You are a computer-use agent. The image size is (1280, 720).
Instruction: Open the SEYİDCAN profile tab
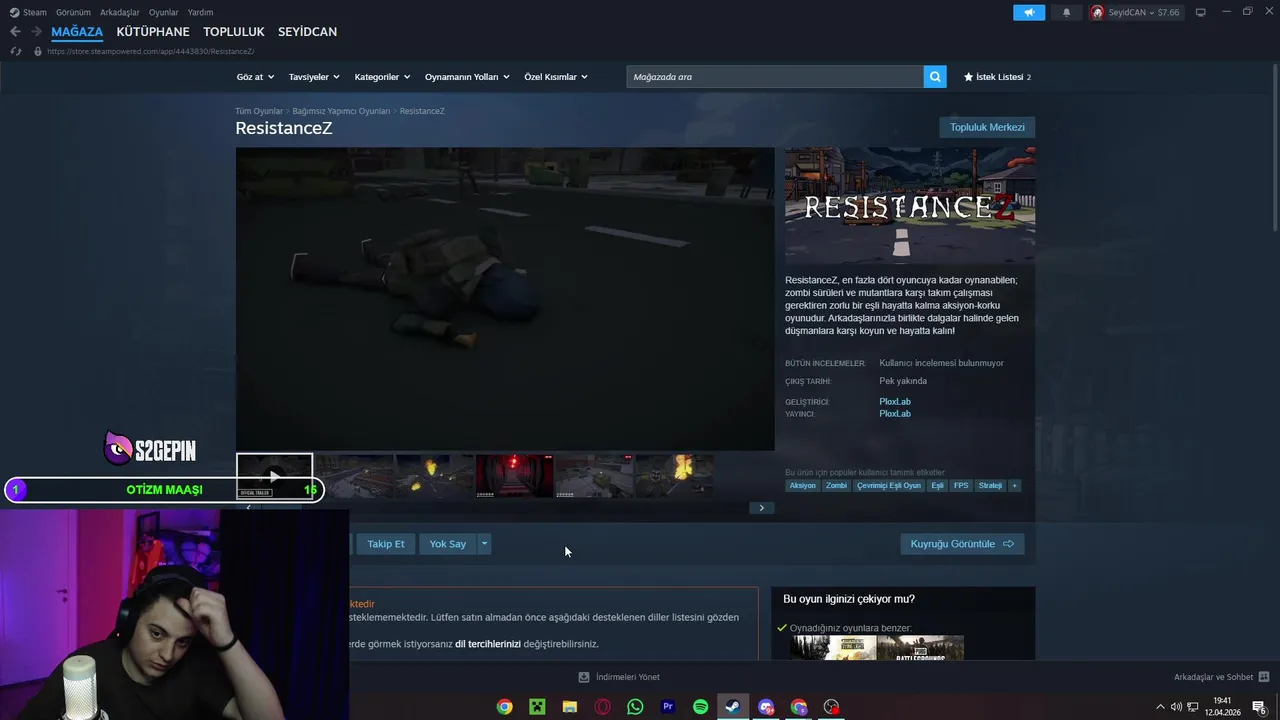[x=307, y=32]
